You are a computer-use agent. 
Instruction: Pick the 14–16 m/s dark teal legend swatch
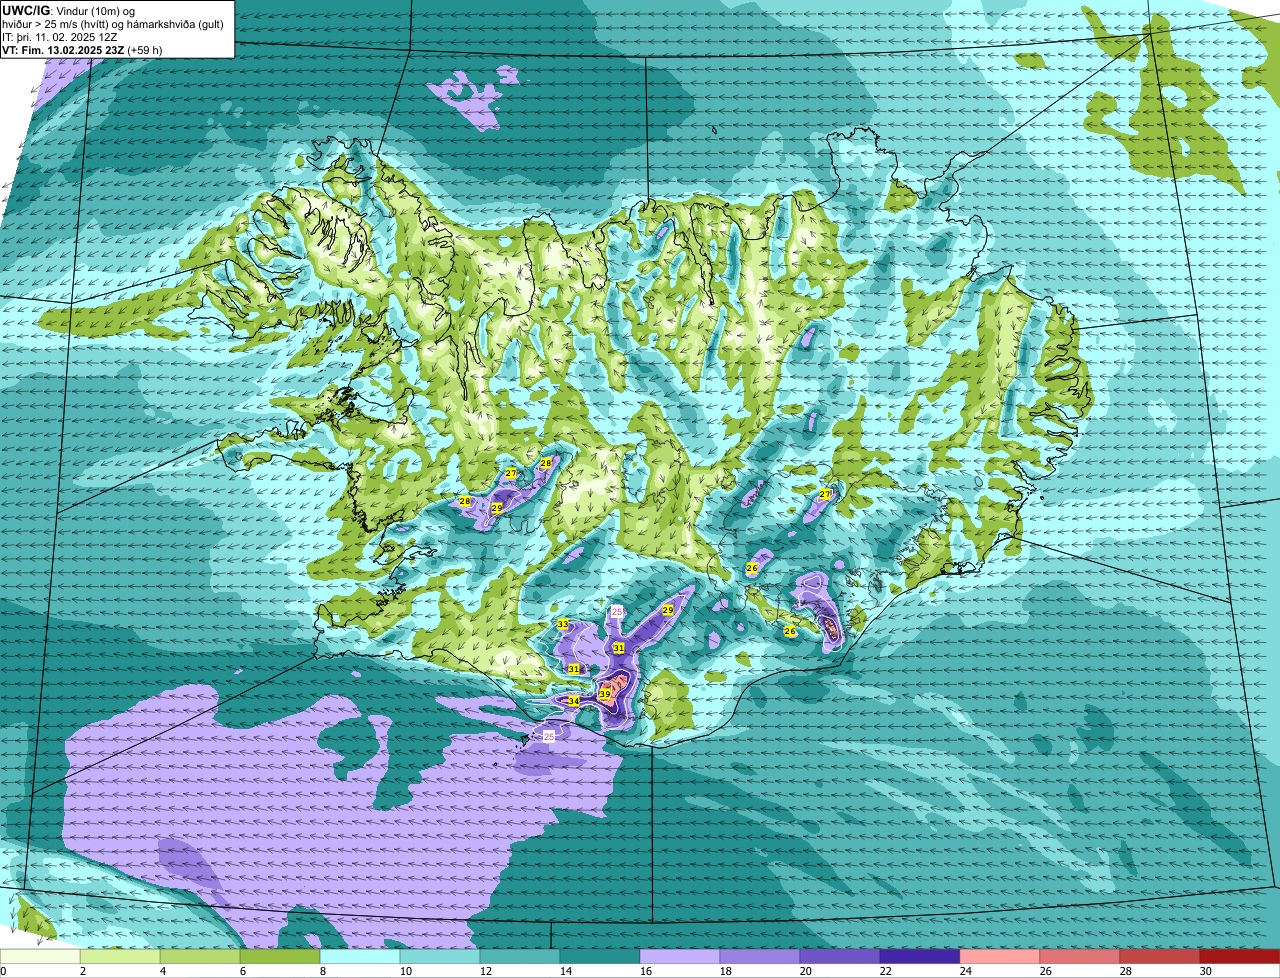600,957
